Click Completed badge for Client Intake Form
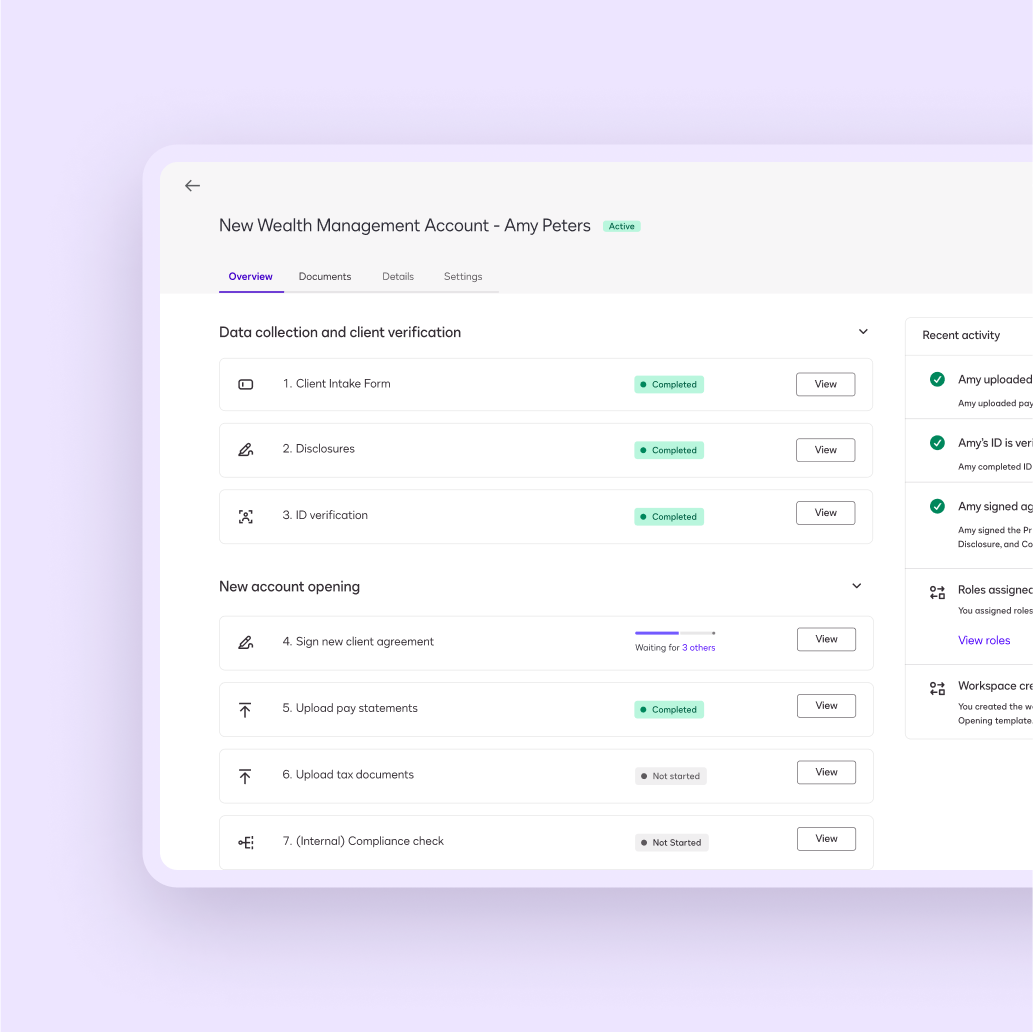Image resolution: width=1033 pixels, height=1032 pixels. point(669,384)
